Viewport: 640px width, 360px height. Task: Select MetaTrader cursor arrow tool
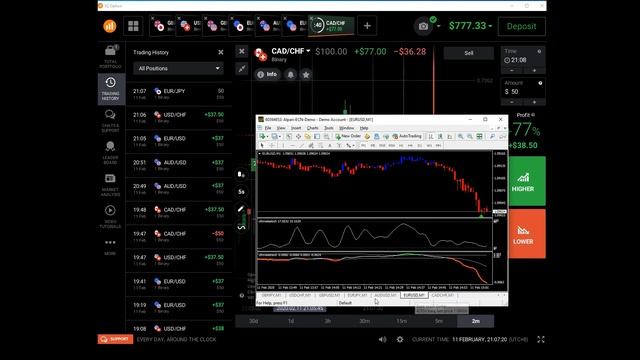pos(262,145)
